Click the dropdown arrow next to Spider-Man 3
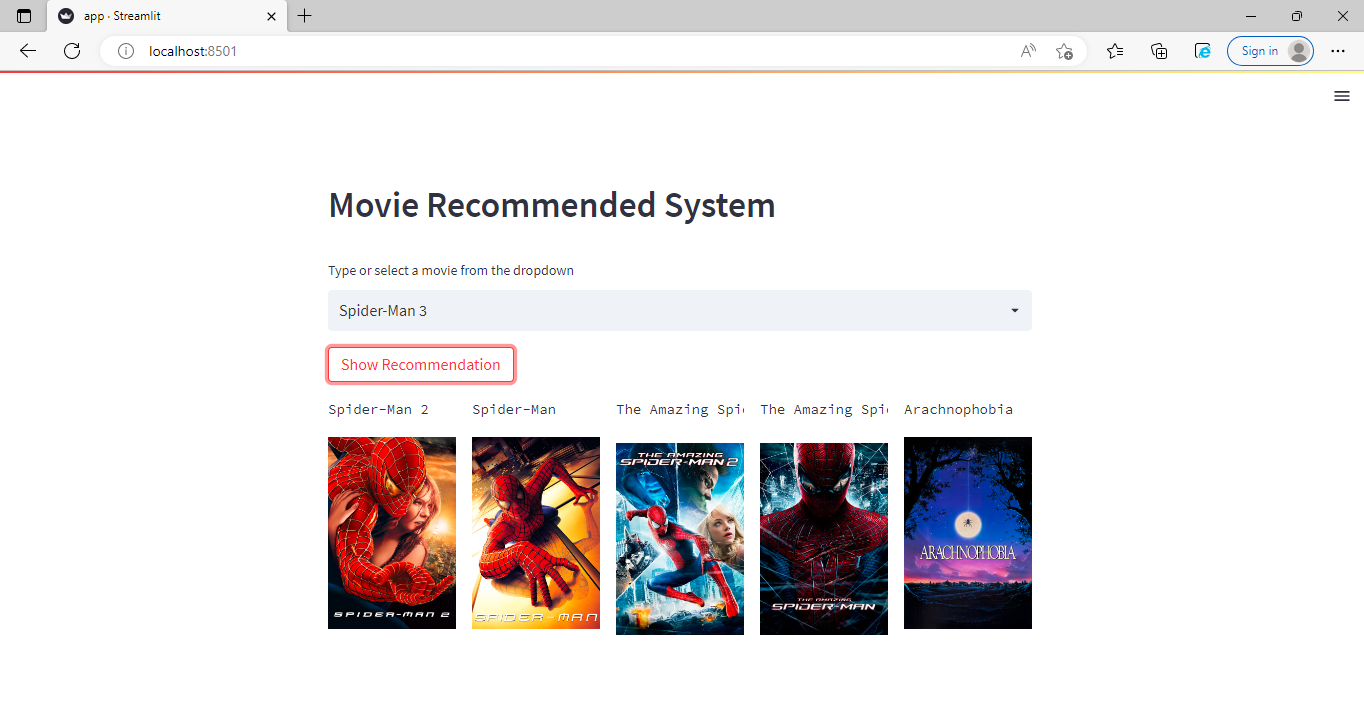Viewport: 1364px width, 726px height. coord(1014,310)
